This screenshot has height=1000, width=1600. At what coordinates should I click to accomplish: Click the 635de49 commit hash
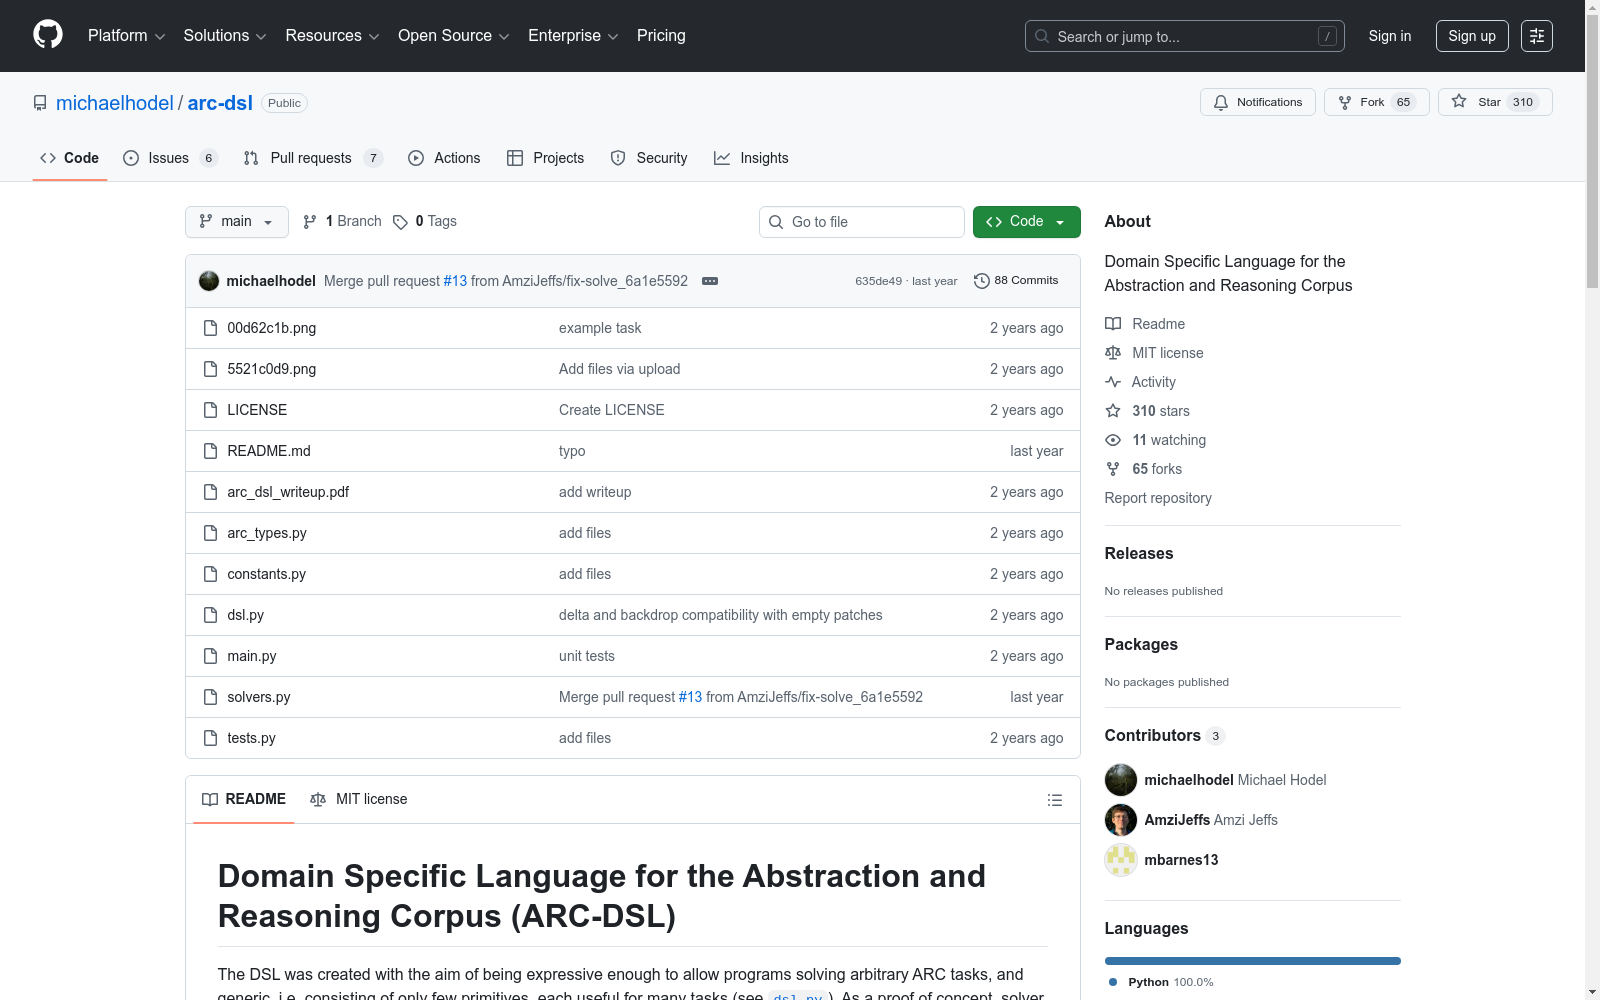click(x=878, y=281)
